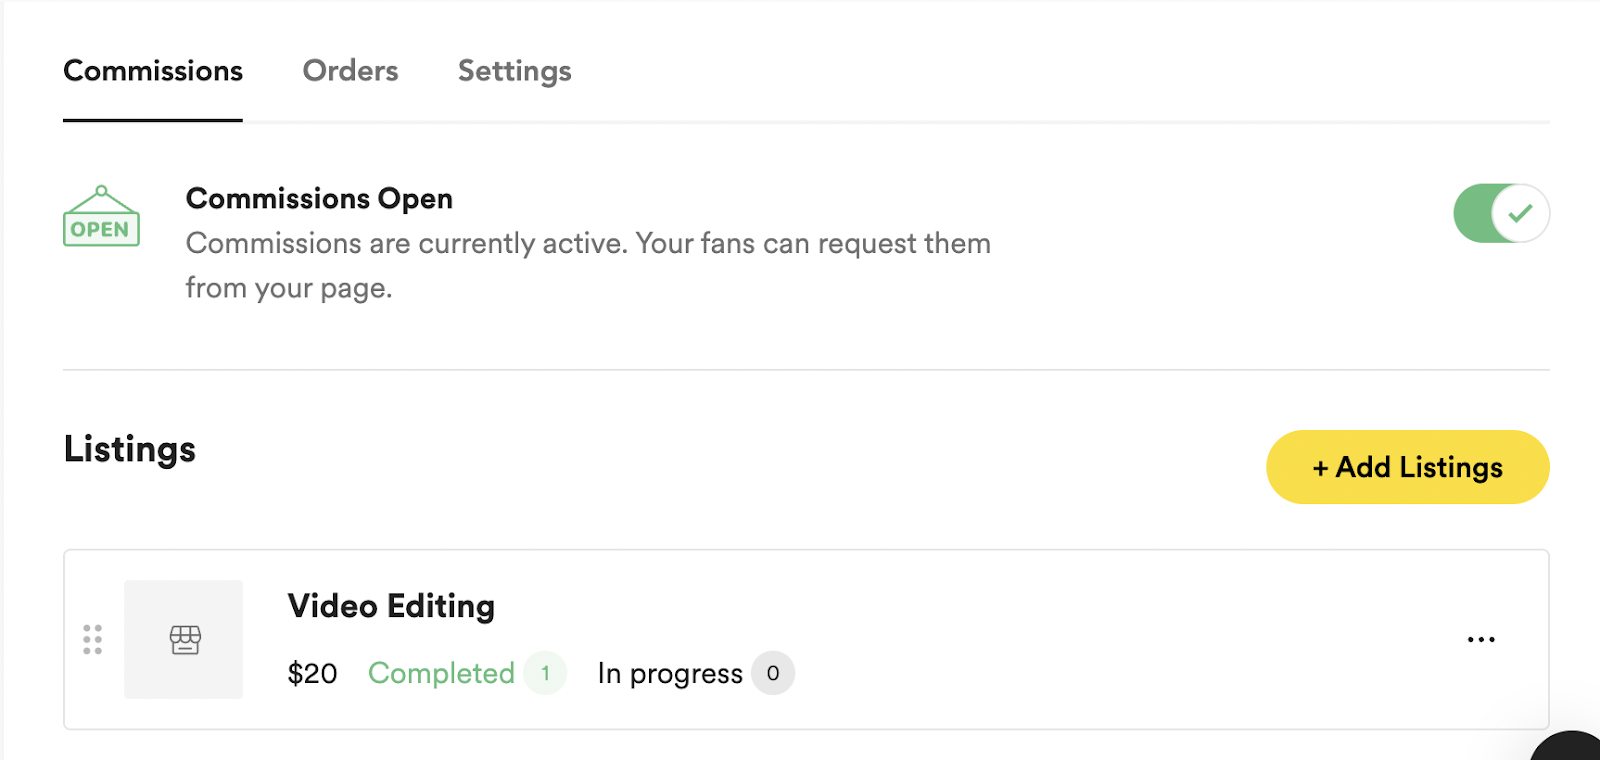
Task: Turn off the Commissions Open toggle
Action: tap(1501, 213)
